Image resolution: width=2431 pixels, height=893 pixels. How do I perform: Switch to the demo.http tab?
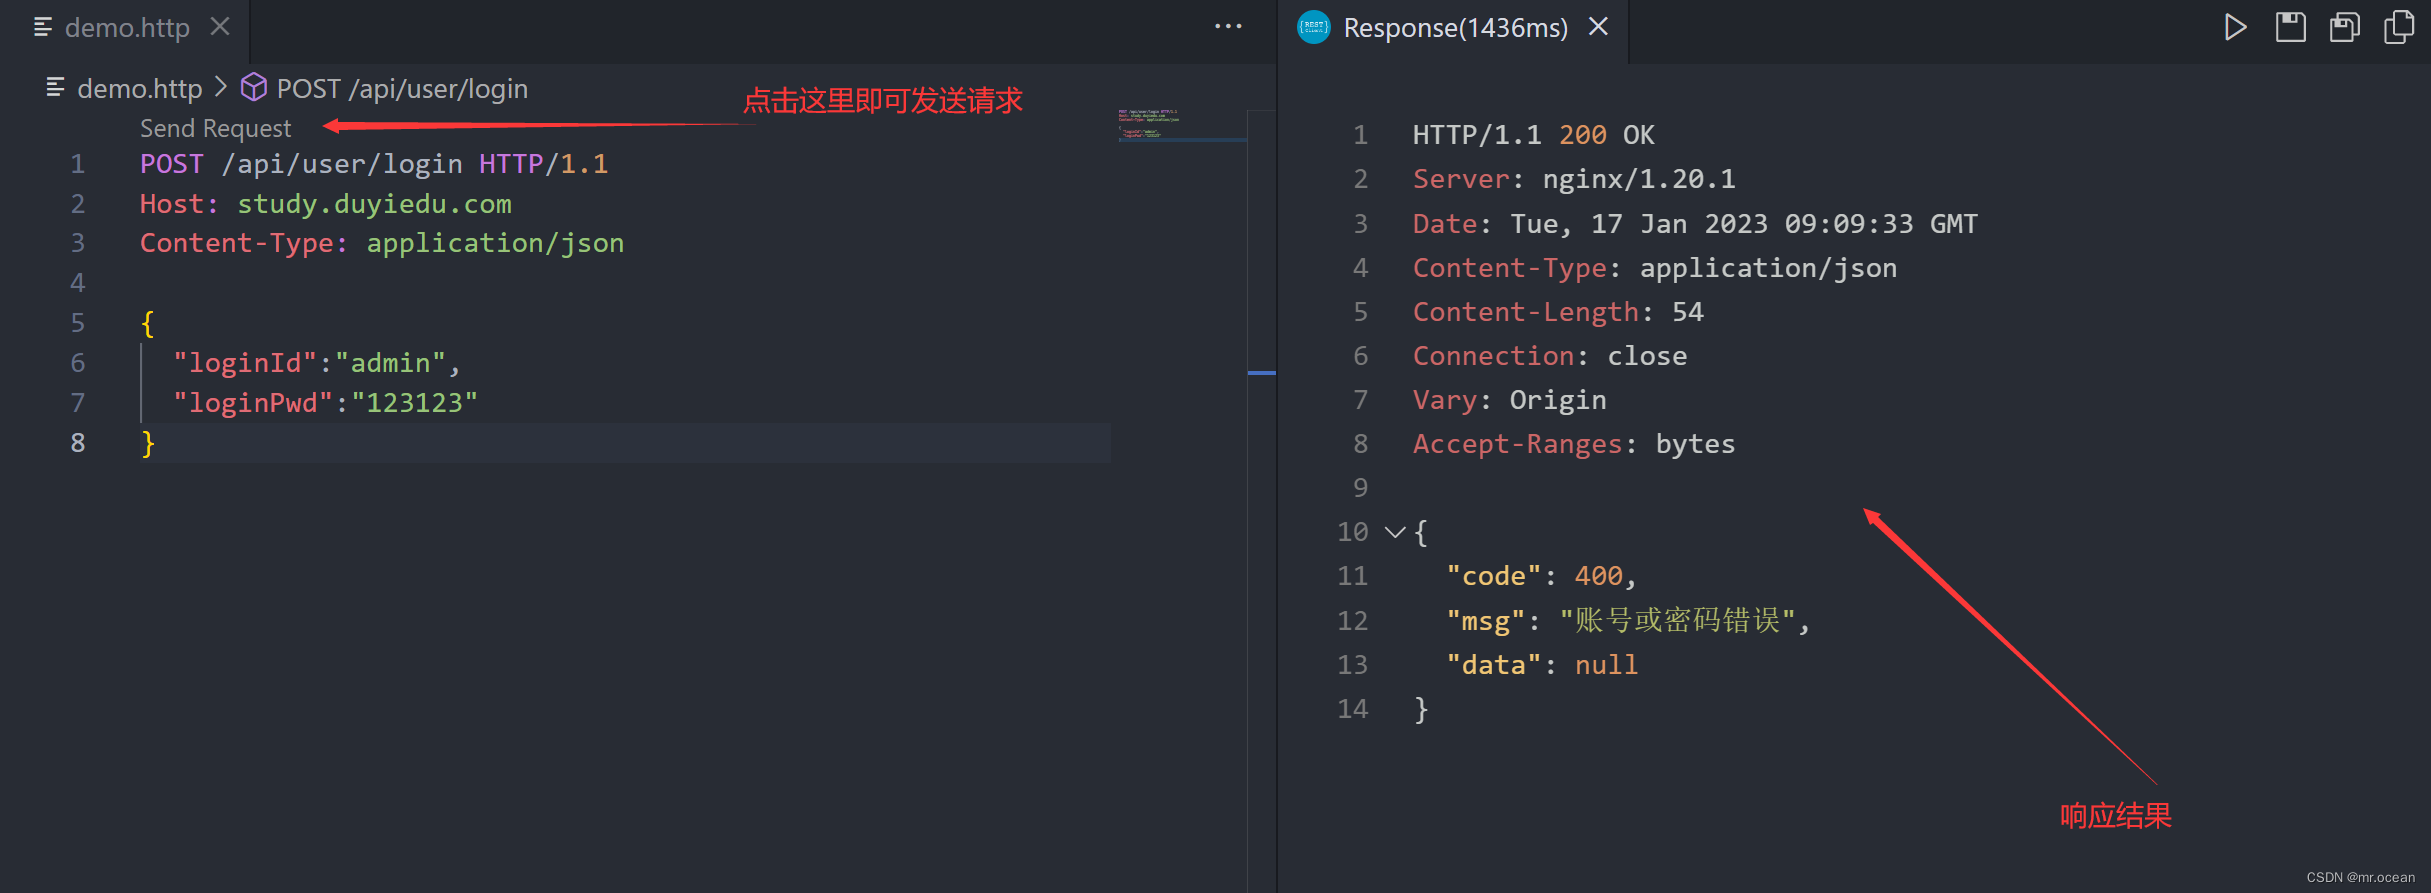click(127, 28)
